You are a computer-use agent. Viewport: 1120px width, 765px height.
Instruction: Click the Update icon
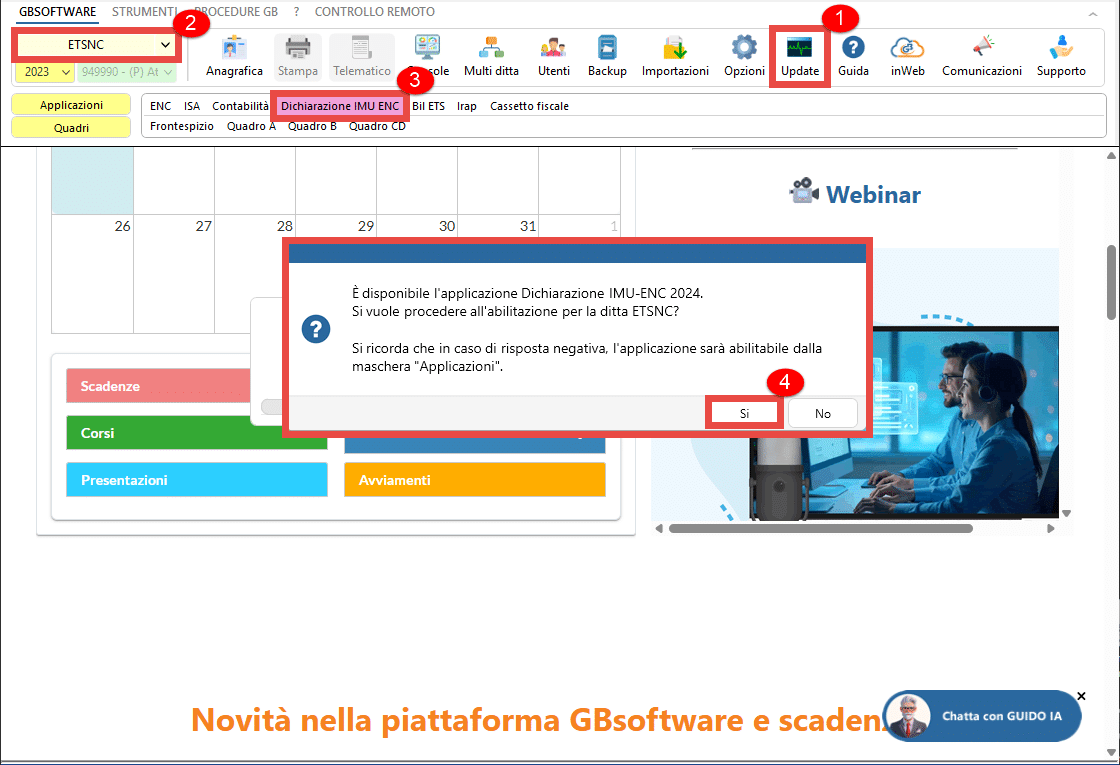[x=800, y=56]
